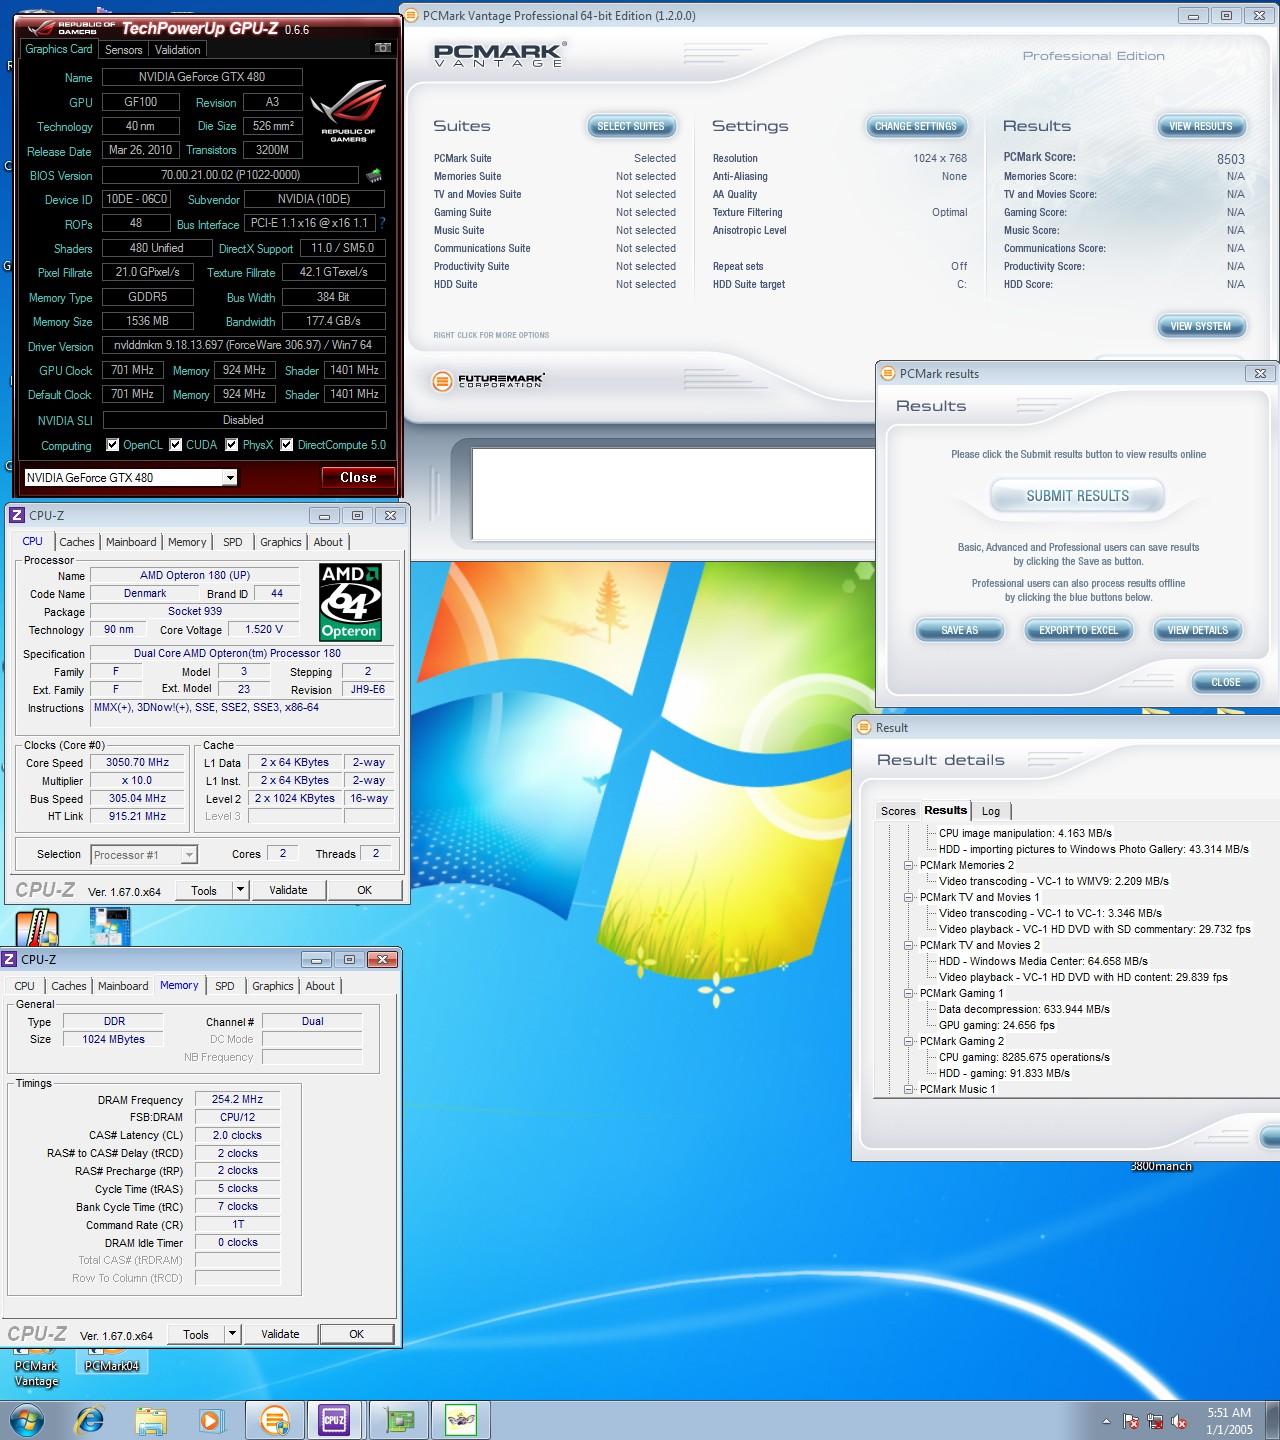The image size is (1280, 1440).
Task: Click the View System button
Action: coord(1201,326)
